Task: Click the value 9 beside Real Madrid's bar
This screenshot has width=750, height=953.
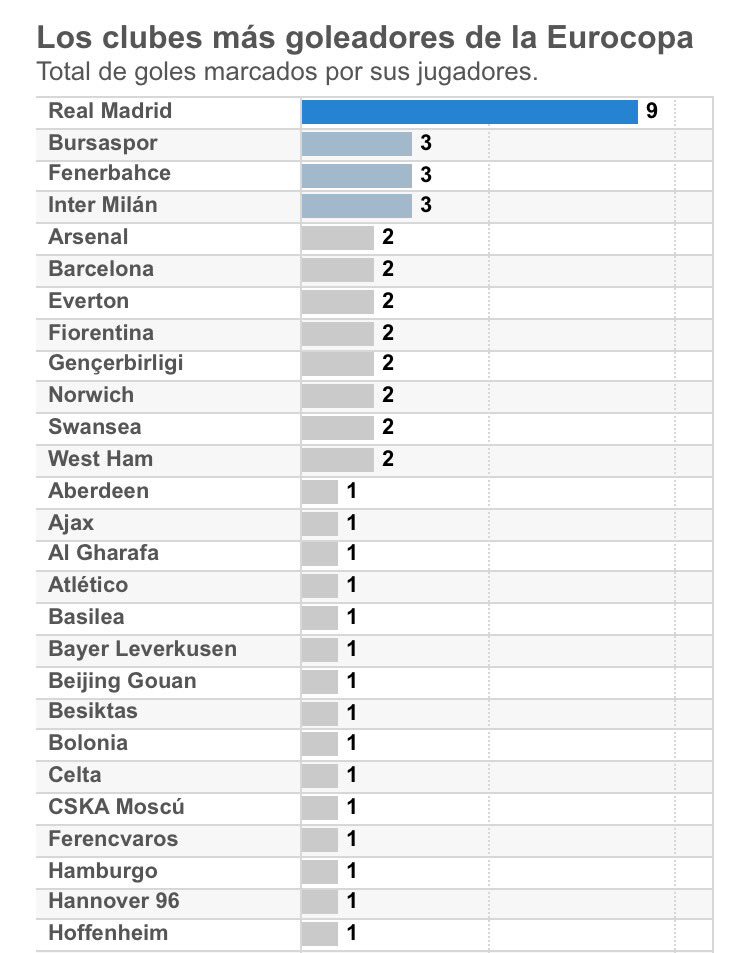Action: tap(651, 112)
